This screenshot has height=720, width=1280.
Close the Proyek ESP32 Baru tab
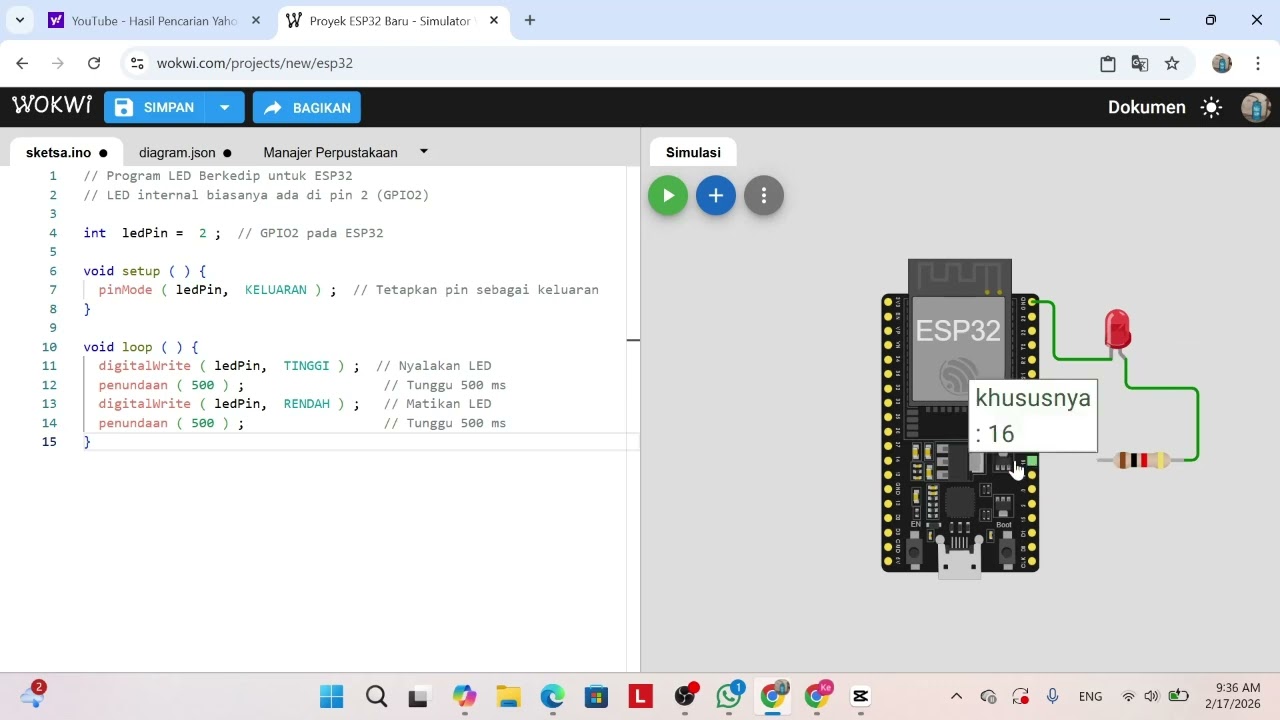tap(492, 20)
